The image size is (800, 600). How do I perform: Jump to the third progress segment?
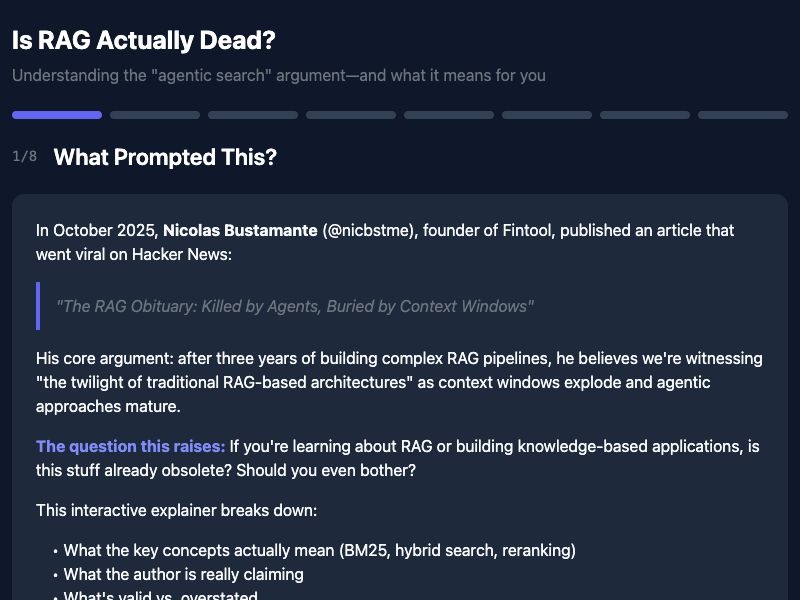tap(252, 115)
